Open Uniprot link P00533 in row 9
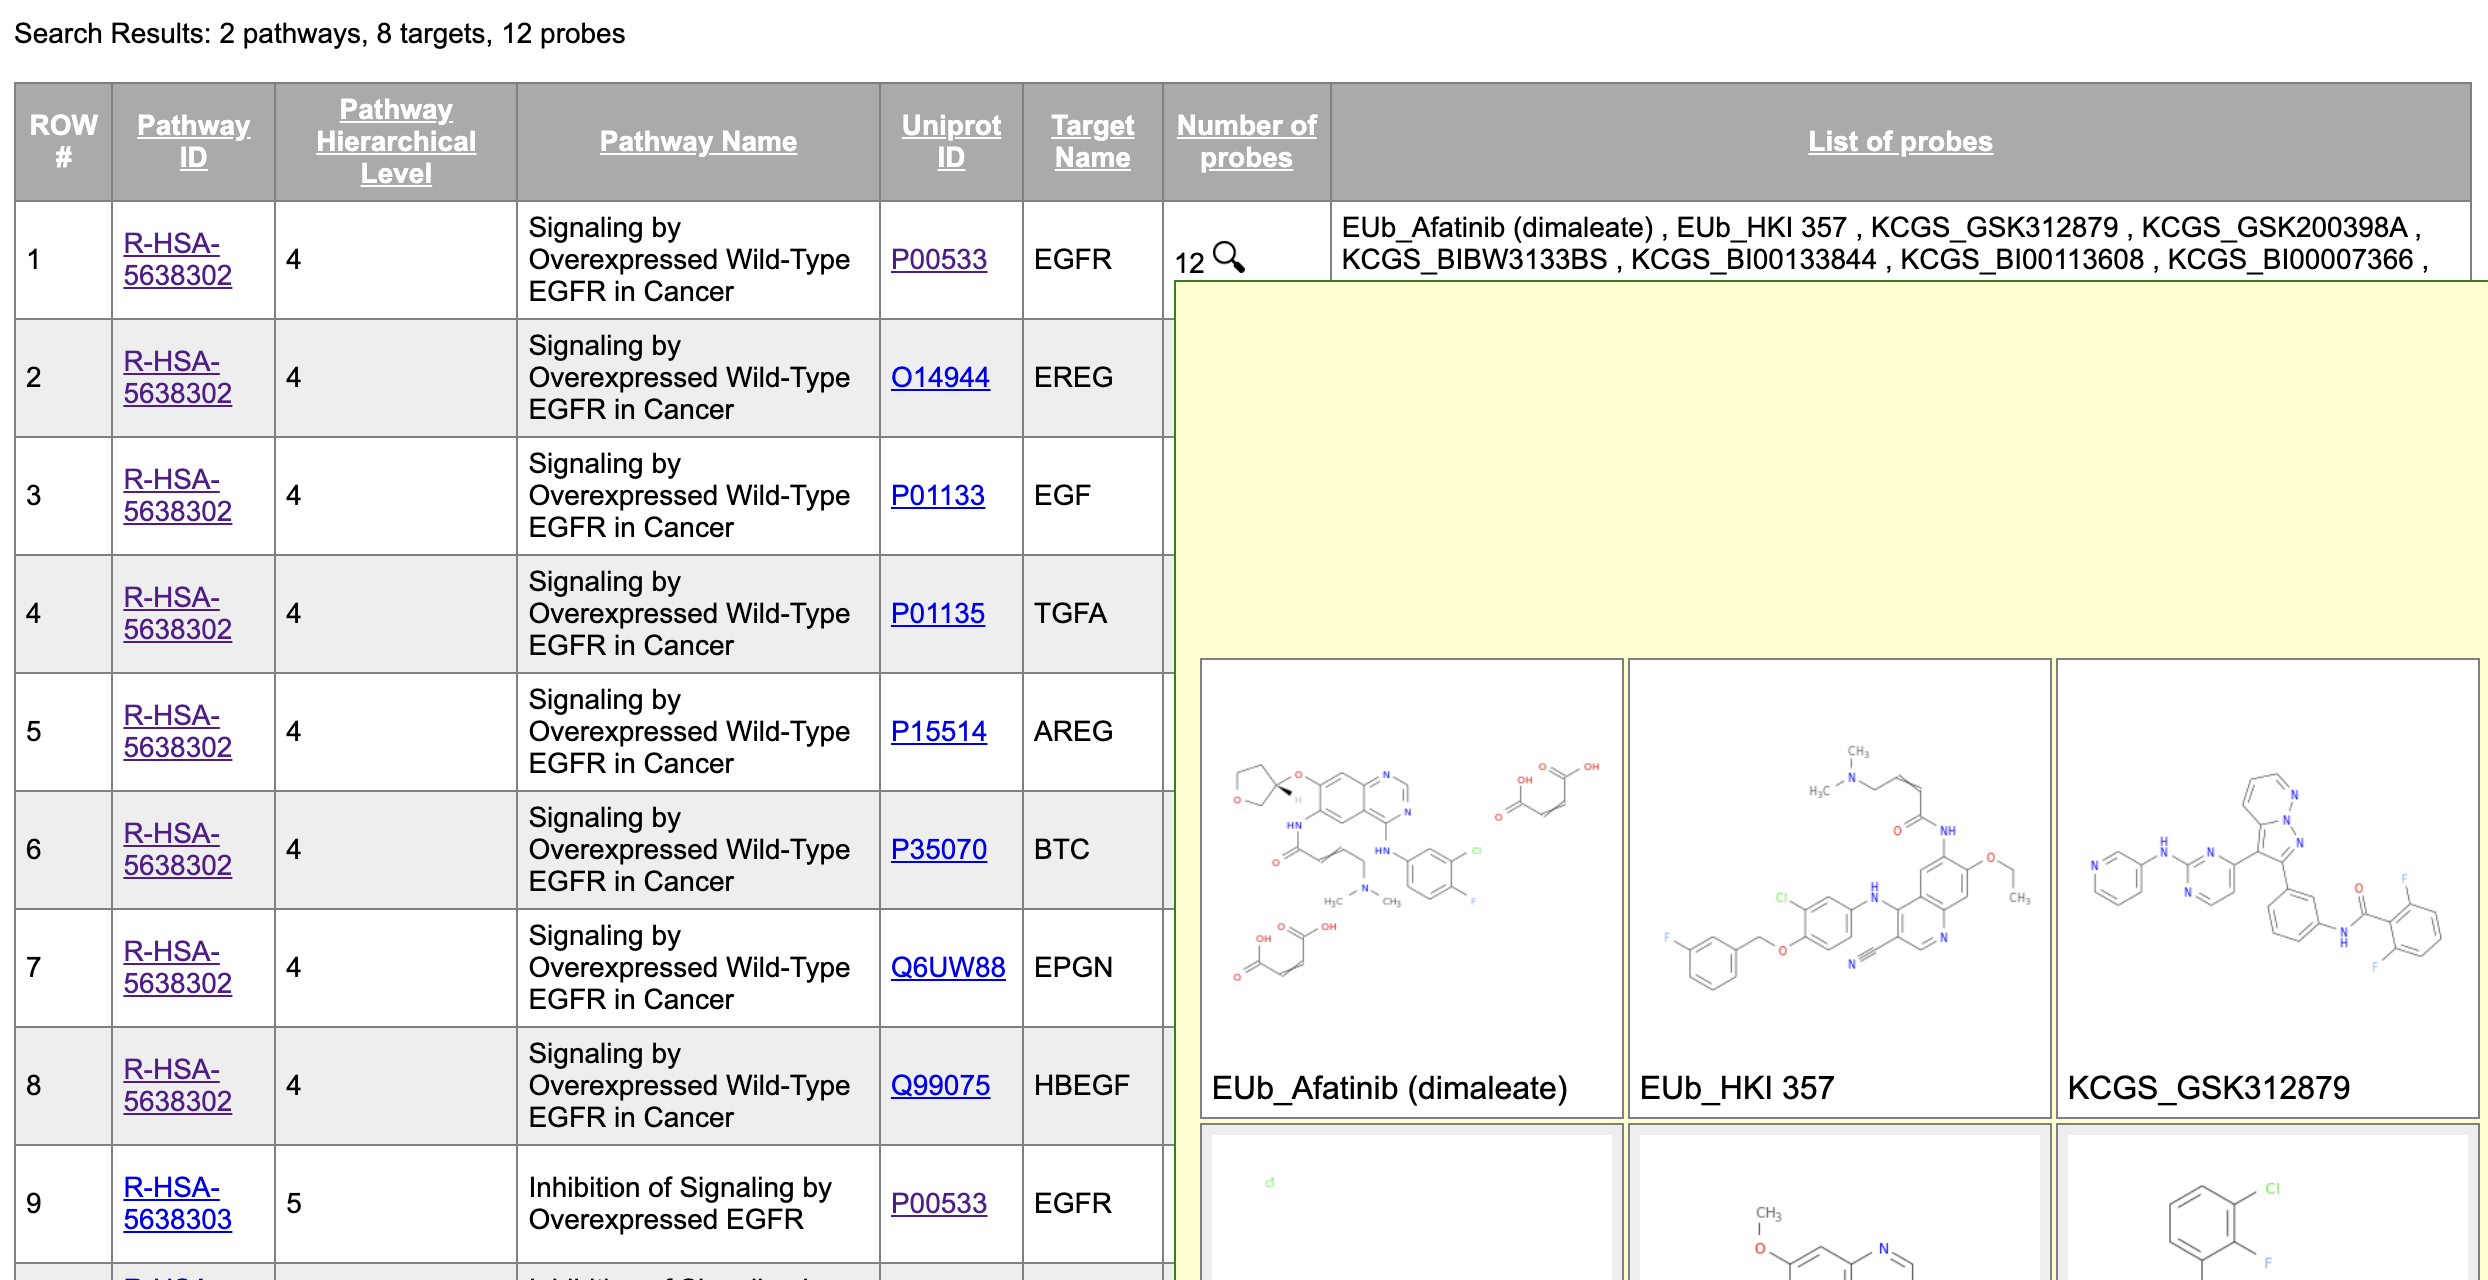Viewport: 2488px width, 1280px height. pos(939,1203)
